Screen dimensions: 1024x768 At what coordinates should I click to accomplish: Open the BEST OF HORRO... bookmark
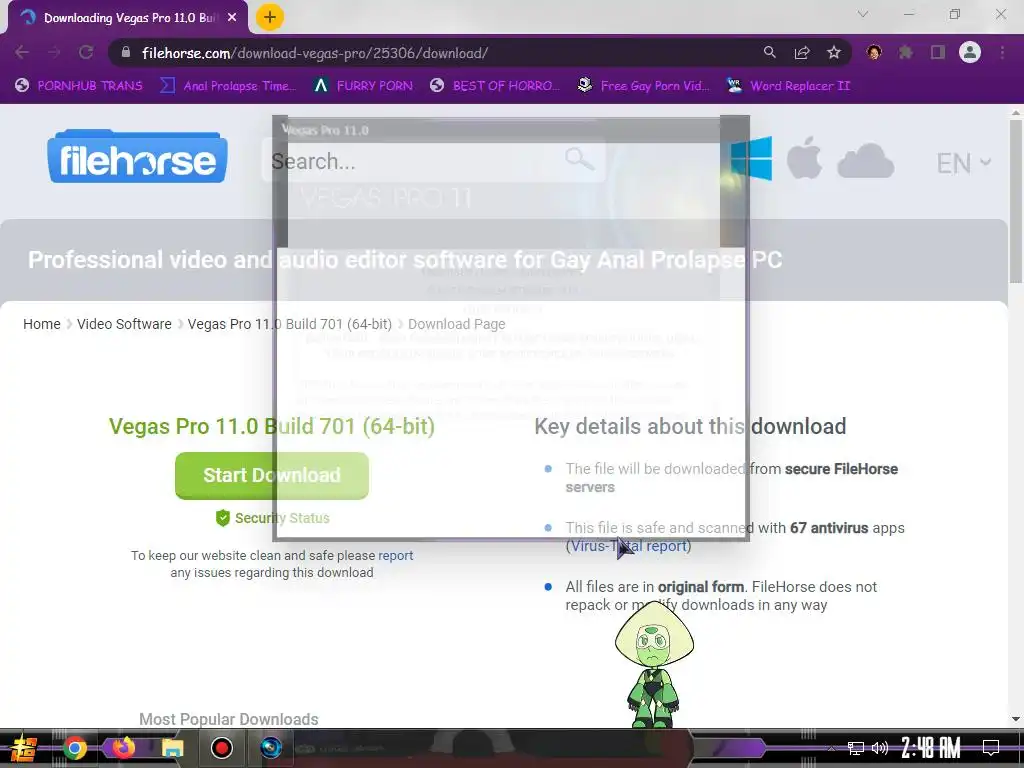[494, 86]
